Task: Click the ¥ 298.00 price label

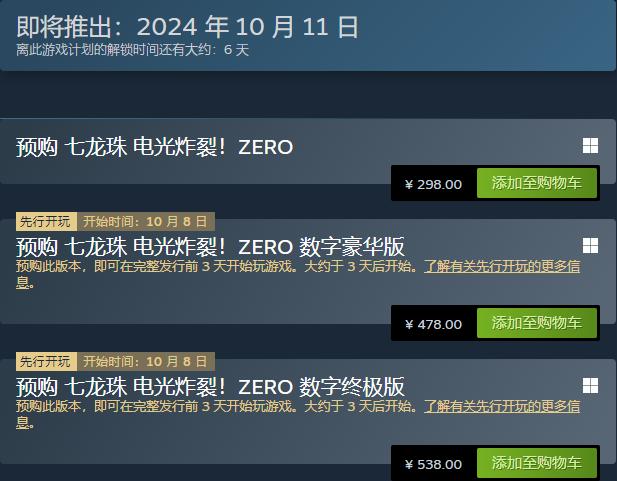Action: click(x=433, y=184)
